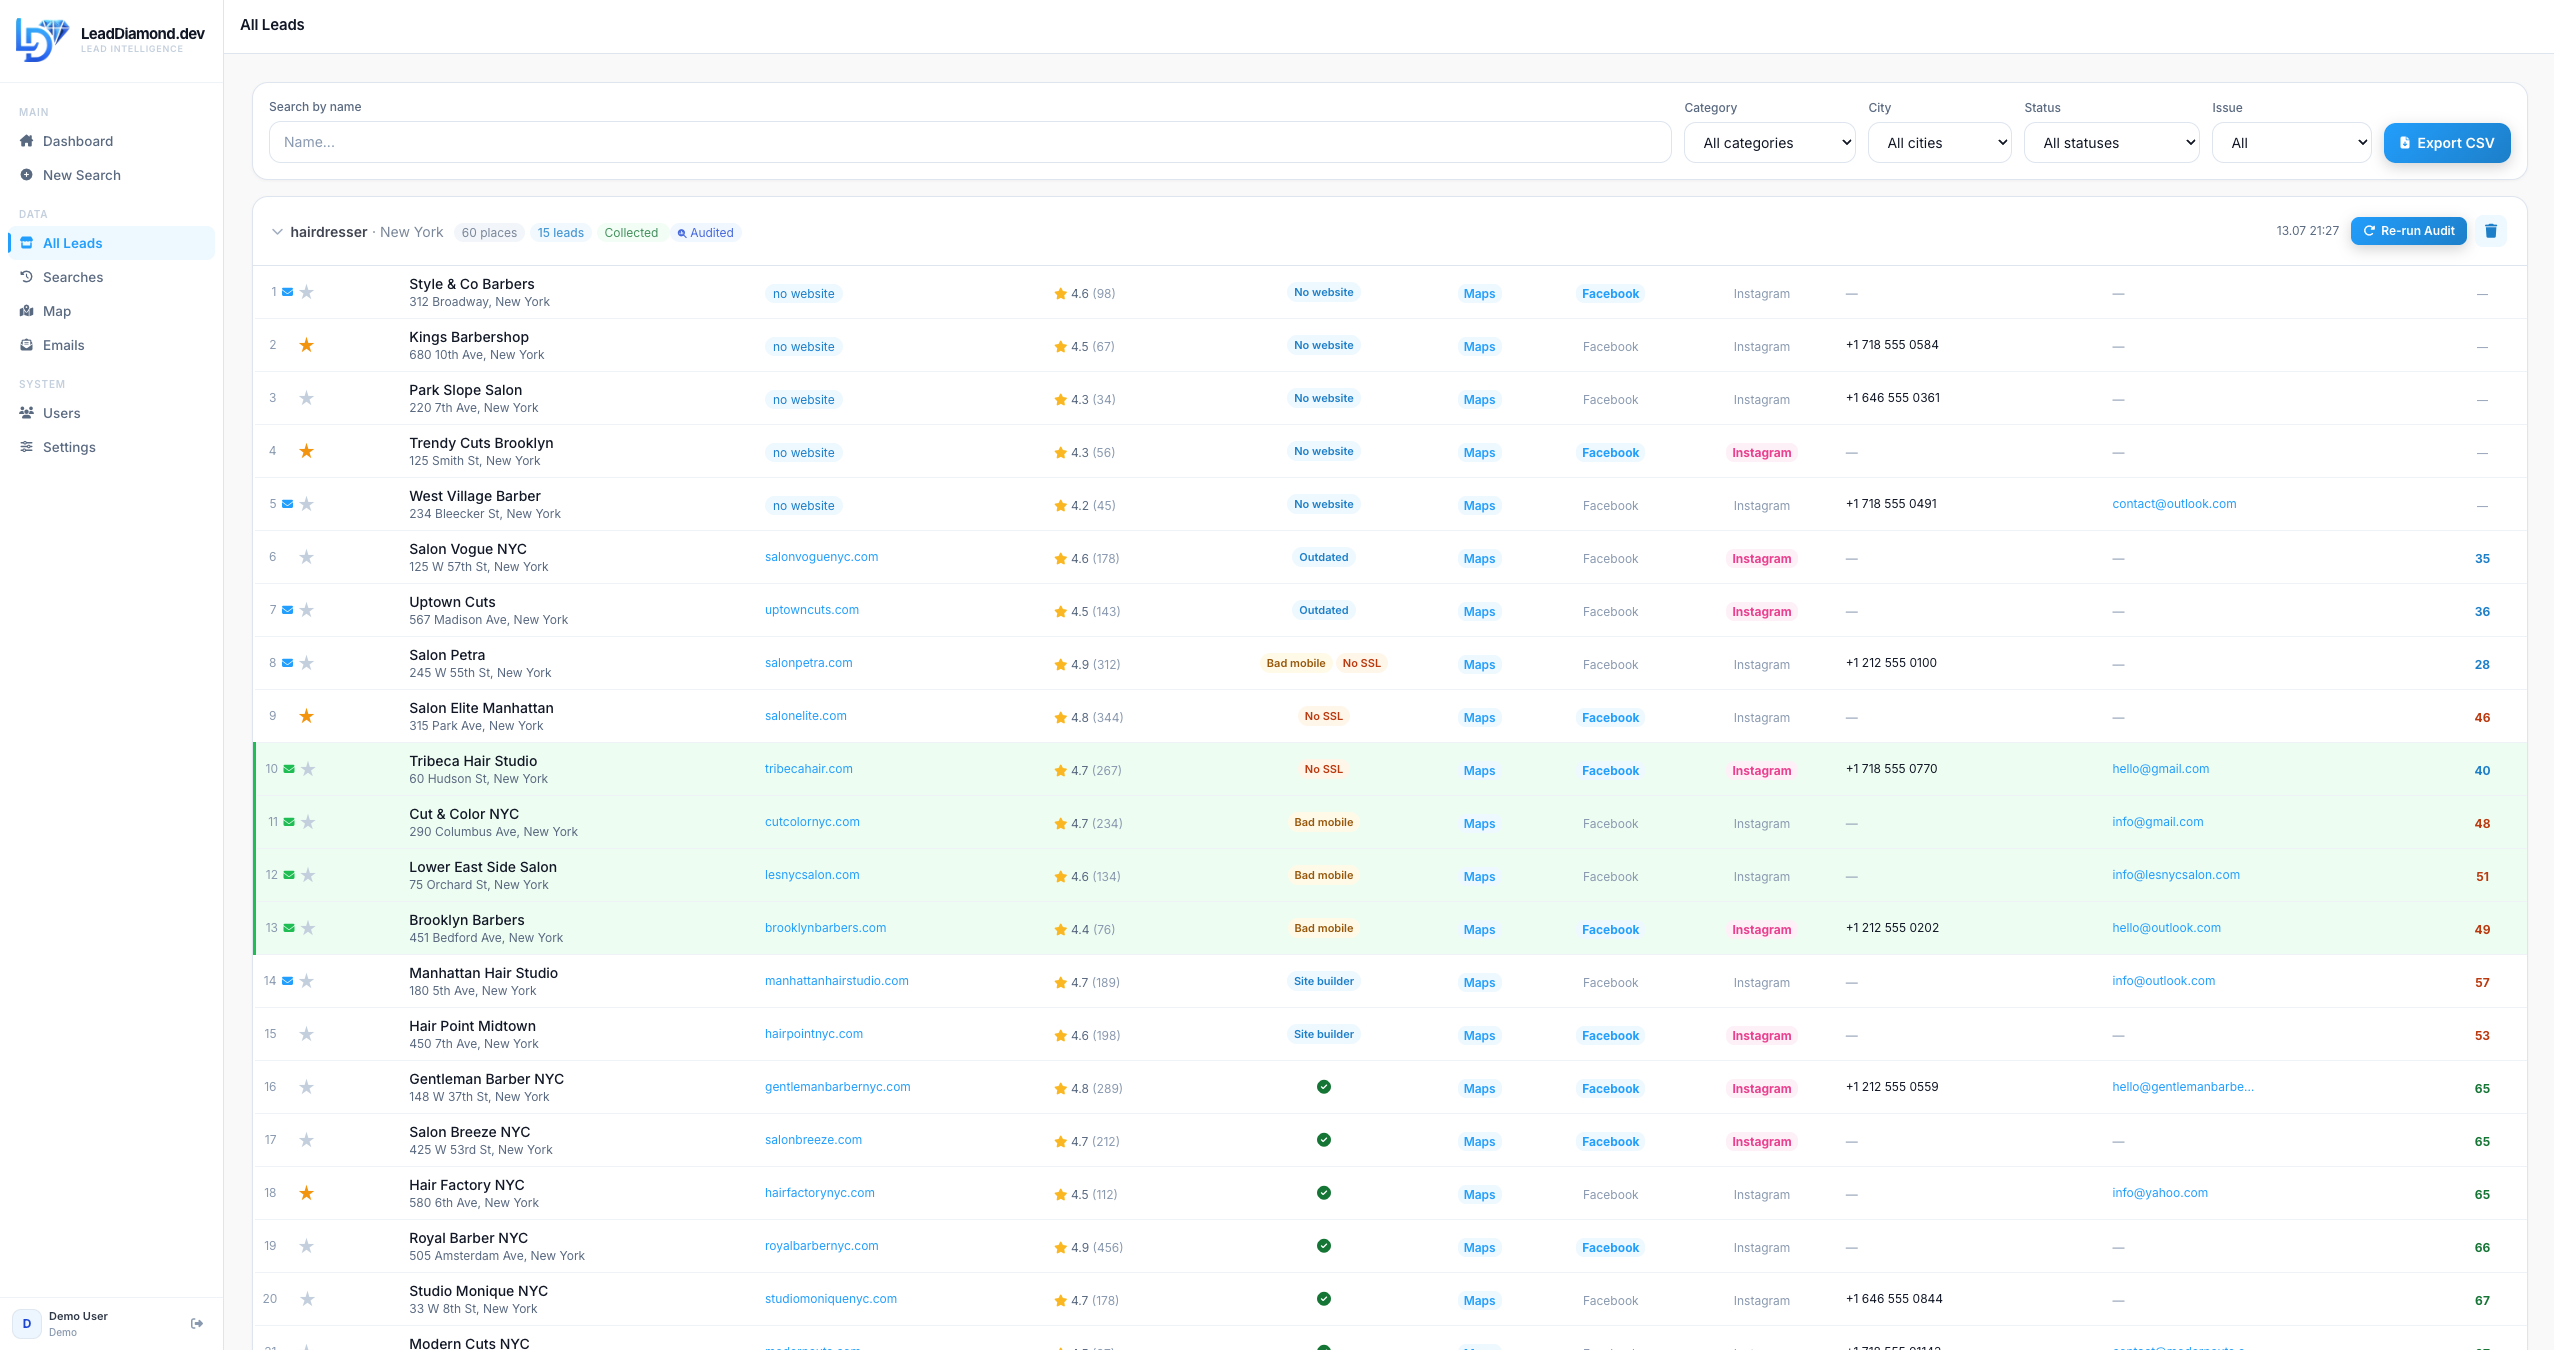The width and height of the screenshot is (2554, 1350).
Task: Click the logout icon beside Demo User
Action: pyautogui.click(x=197, y=1323)
